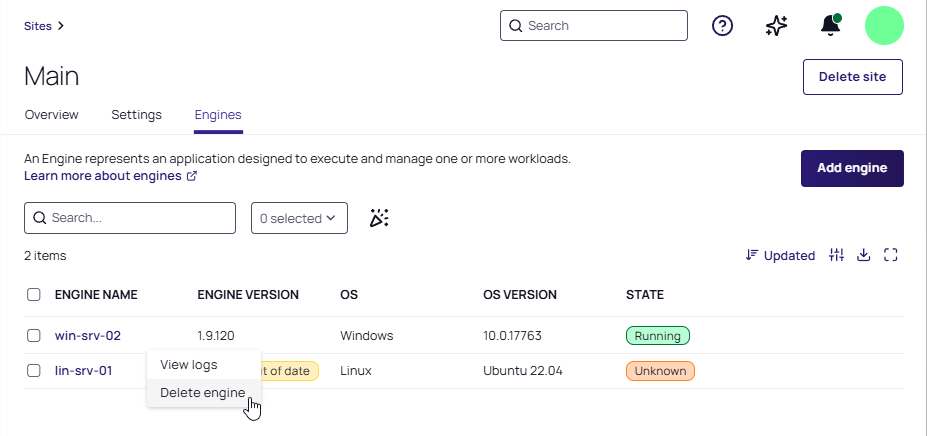Expand table to full screen
The width and height of the screenshot is (927, 436).
tap(891, 256)
